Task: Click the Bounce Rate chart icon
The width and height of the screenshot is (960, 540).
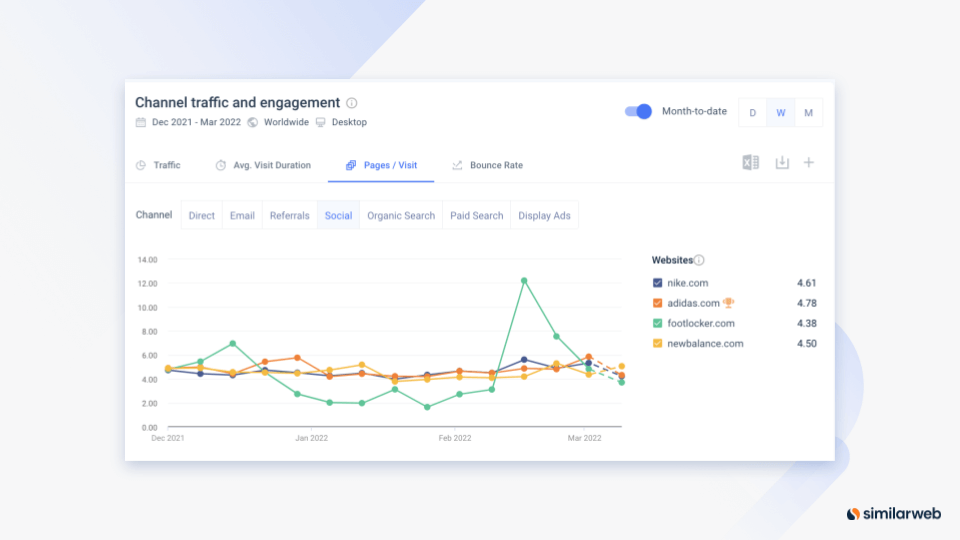Action: (x=457, y=165)
